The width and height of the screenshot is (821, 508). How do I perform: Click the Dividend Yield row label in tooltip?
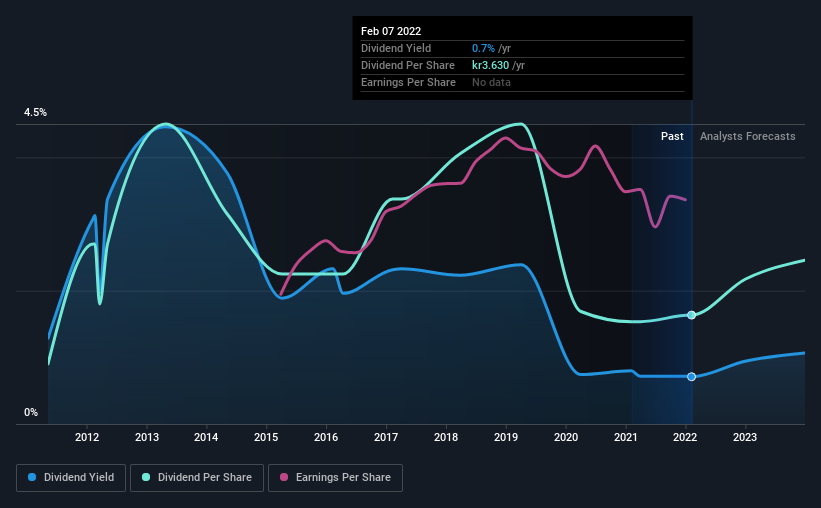tap(396, 48)
